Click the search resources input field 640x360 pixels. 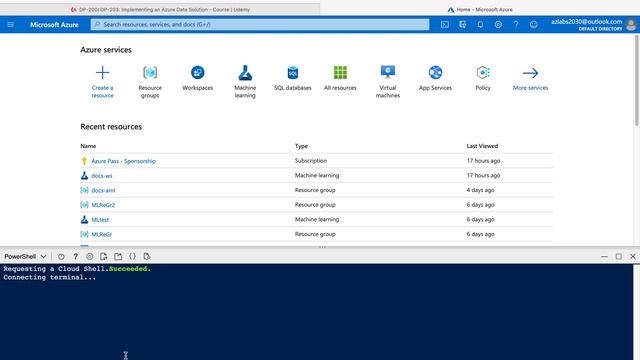pyautogui.click(x=260, y=24)
